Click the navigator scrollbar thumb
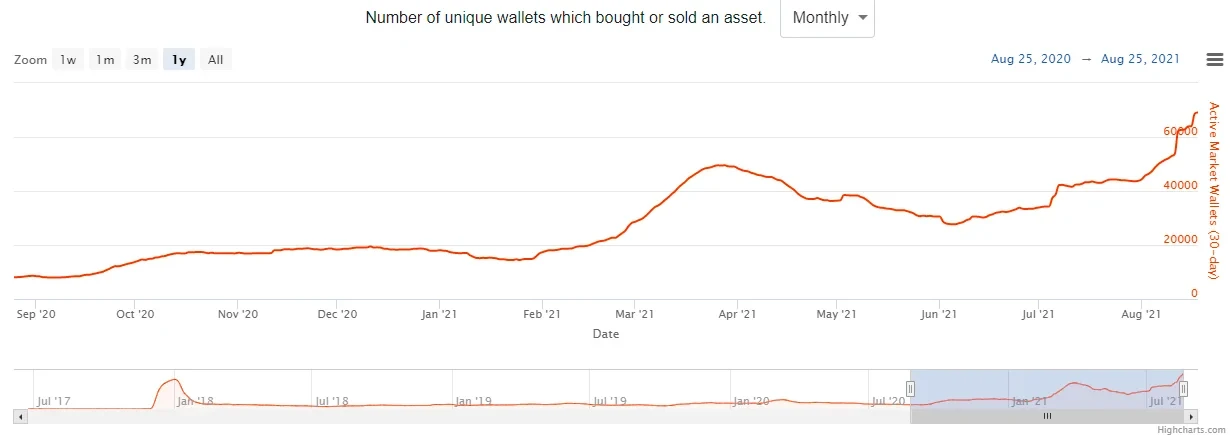1230x435 pixels. (1046, 416)
